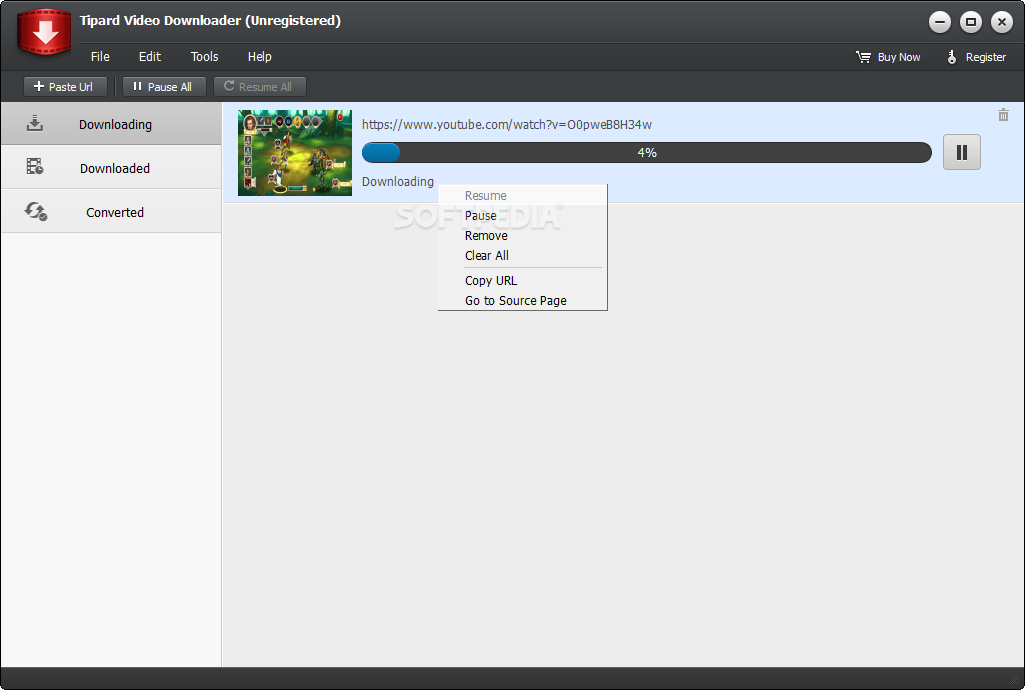The width and height of the screenshot is (1025, 690).
Task: Click the Paste Url button
Action: (x=65, y=86)
